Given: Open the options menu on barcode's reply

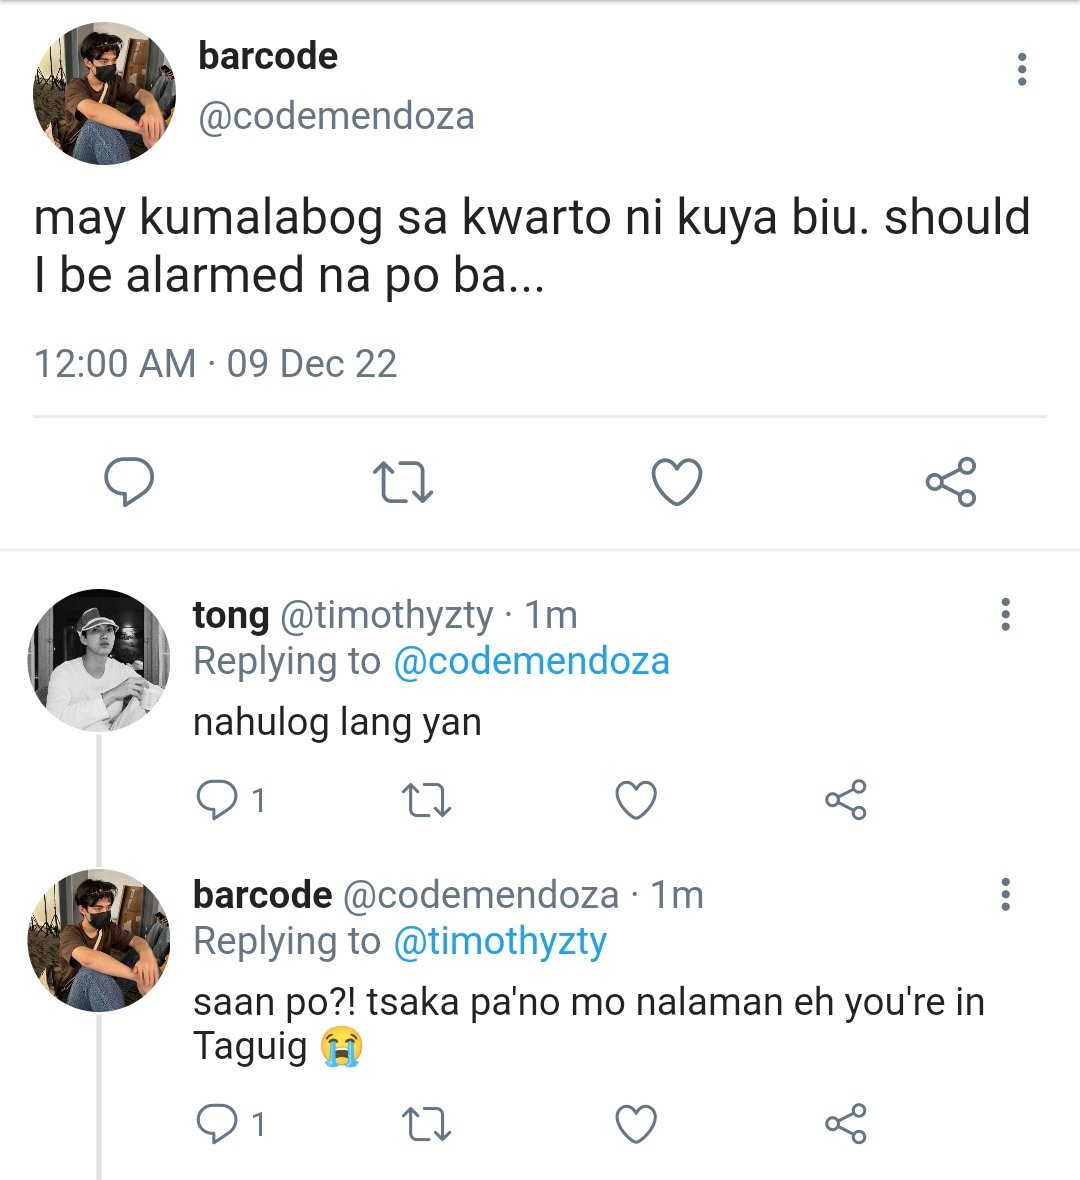Looking at the screenshot, I should point(1005,894).
